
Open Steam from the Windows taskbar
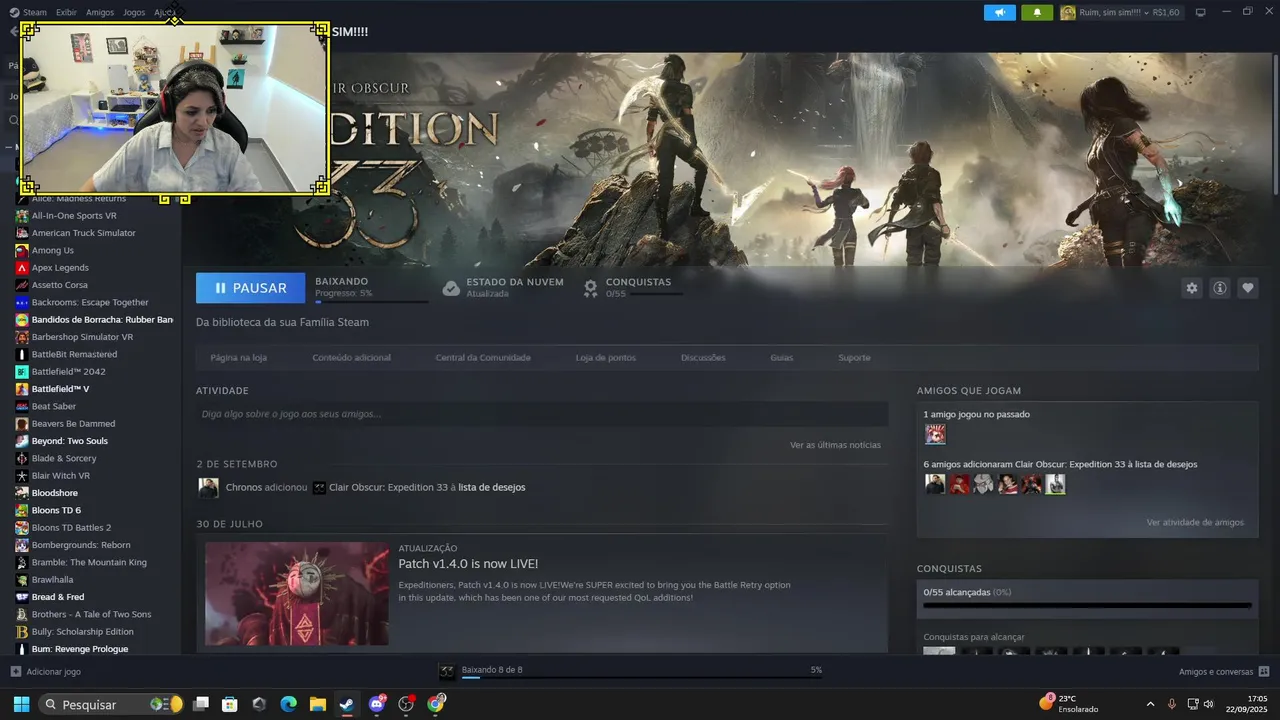(346, 704)
